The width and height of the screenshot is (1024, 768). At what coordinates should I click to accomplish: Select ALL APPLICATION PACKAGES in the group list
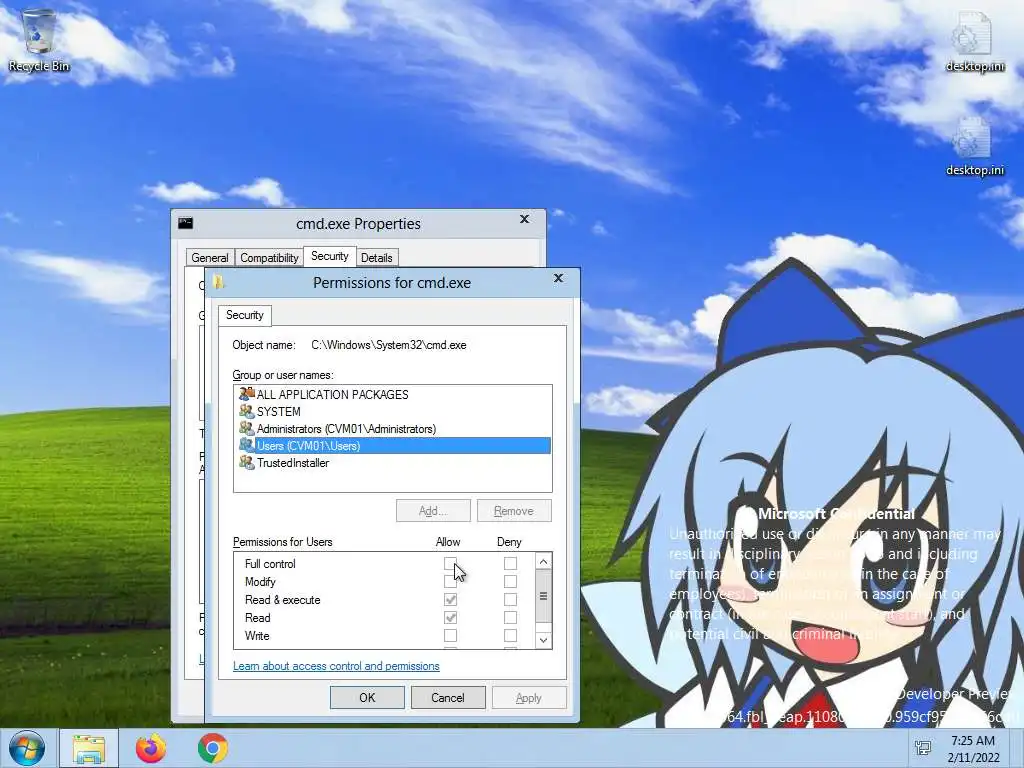point(392,394)
